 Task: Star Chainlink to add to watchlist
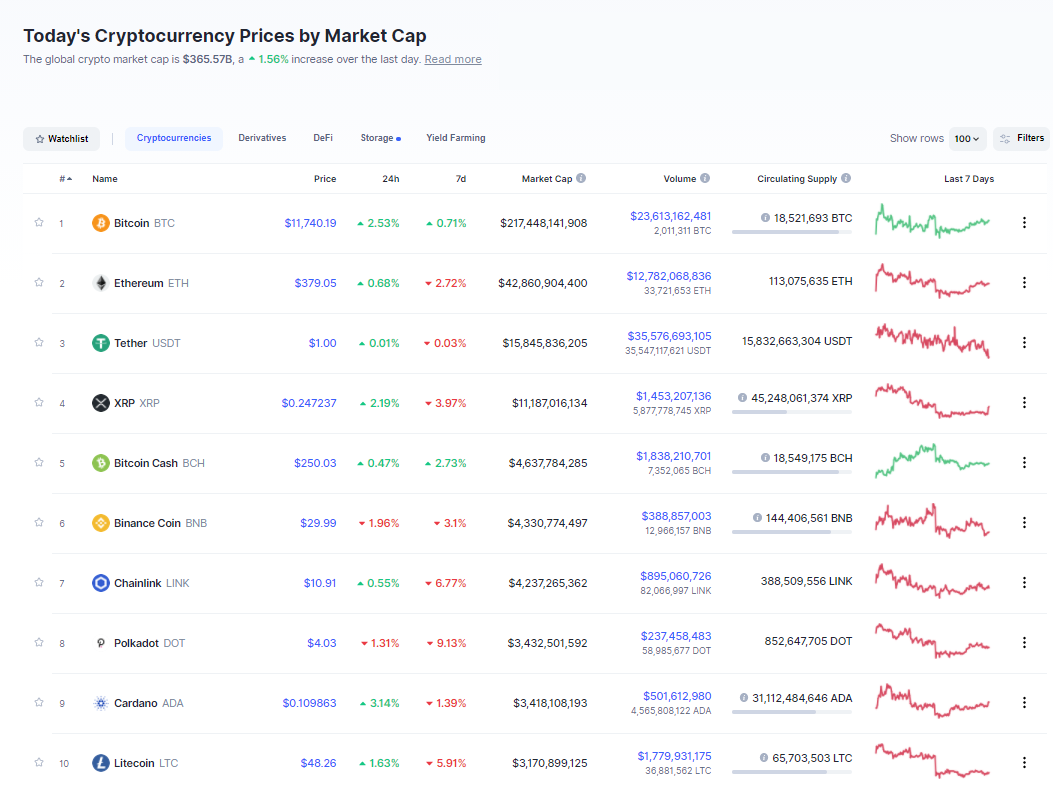pos(39,582)
